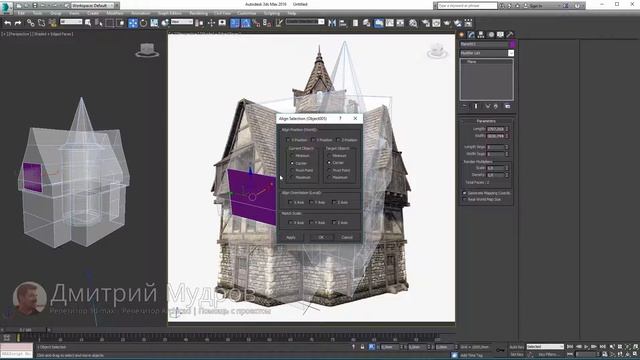Open the Modifiers menu
The width and height of the screenshot is (640, 360).
115,13
